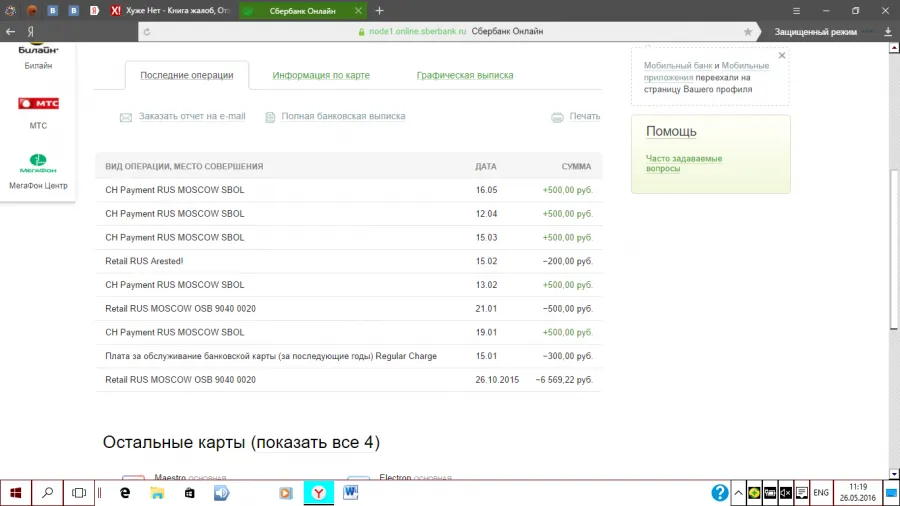900x506 pixels.
Task: Click the browser back arrow
Action: point(10,32)
